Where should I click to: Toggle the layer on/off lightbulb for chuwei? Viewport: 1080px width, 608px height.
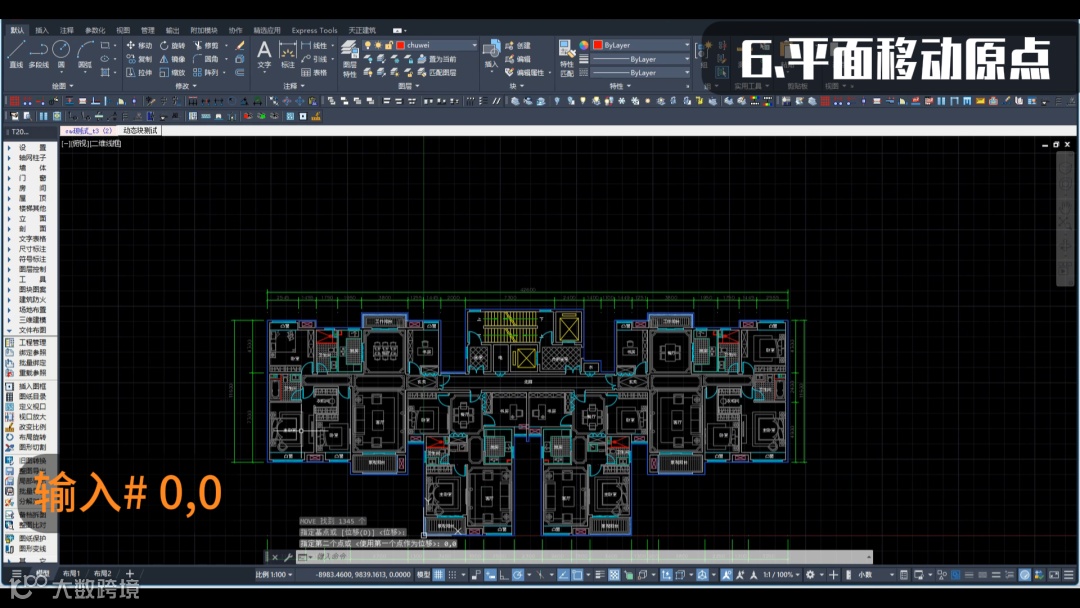[368, 45]
